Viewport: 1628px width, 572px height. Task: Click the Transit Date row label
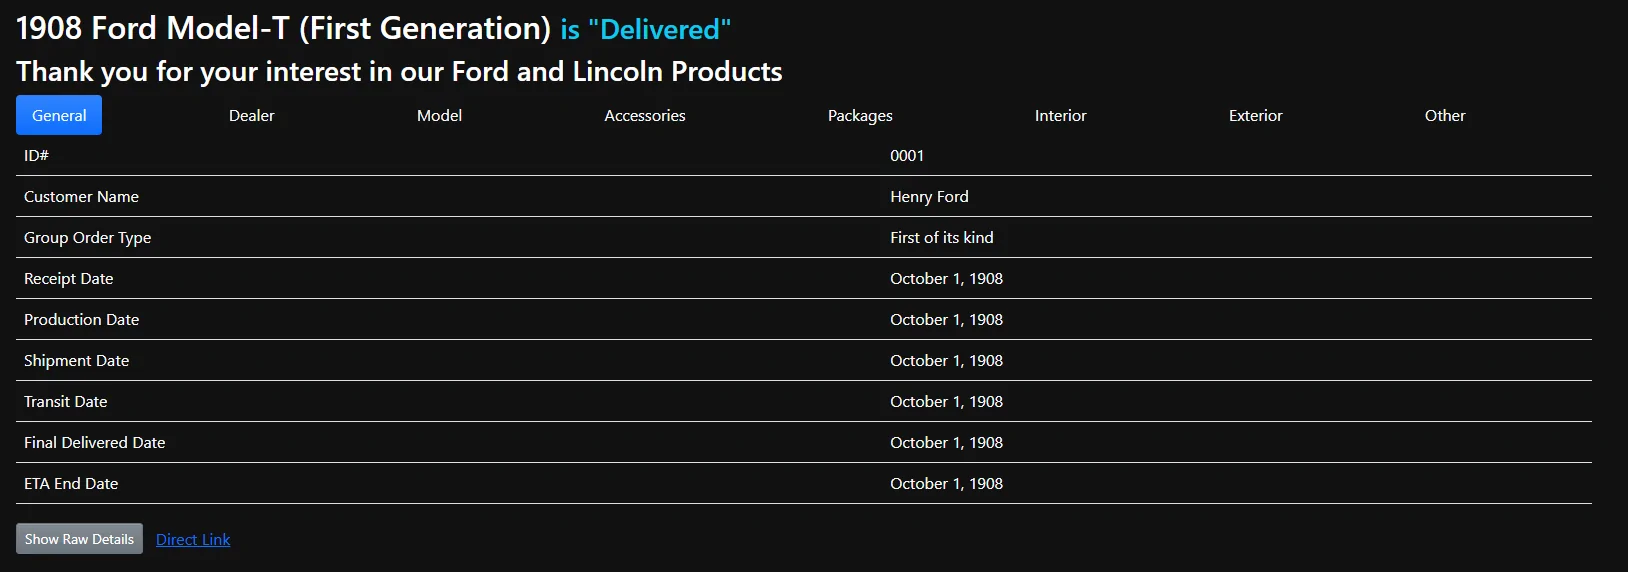(66, 401)
